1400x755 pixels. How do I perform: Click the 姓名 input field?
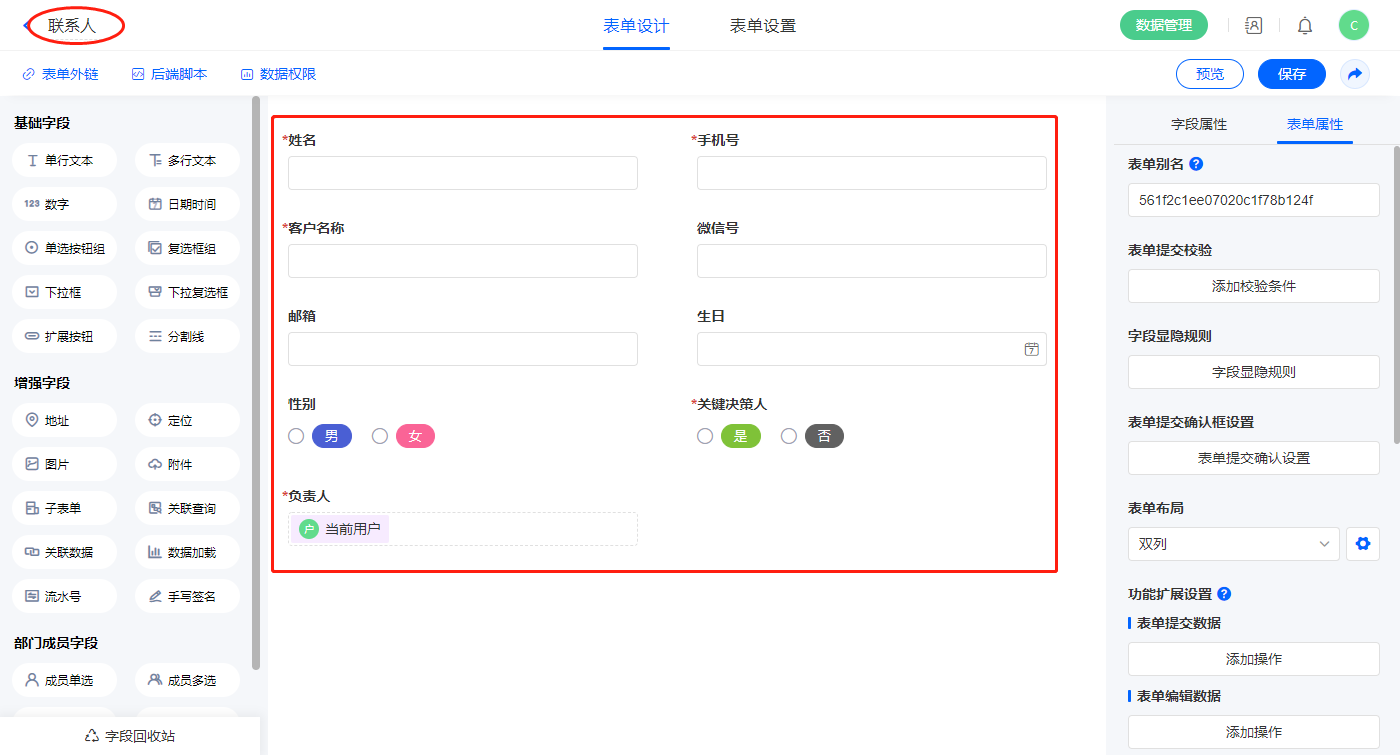[x=462, y=173]
